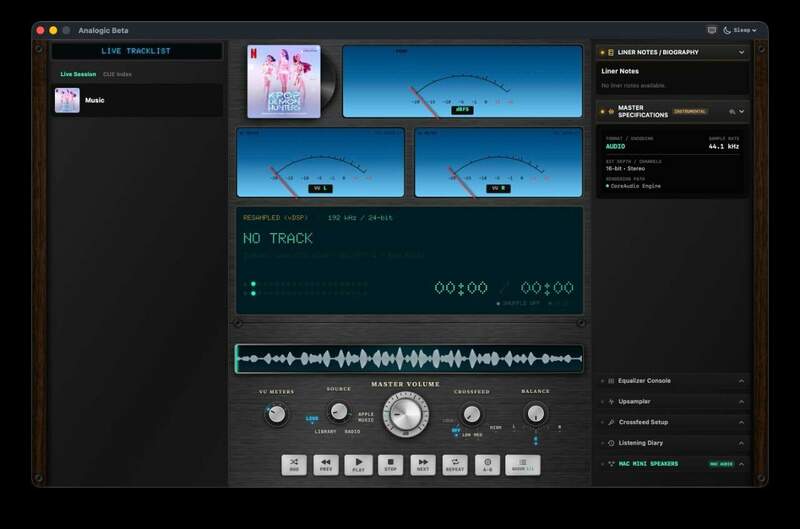
Task: Select the Music track in Live Tracklist
Action: click(x=137, y=100)
